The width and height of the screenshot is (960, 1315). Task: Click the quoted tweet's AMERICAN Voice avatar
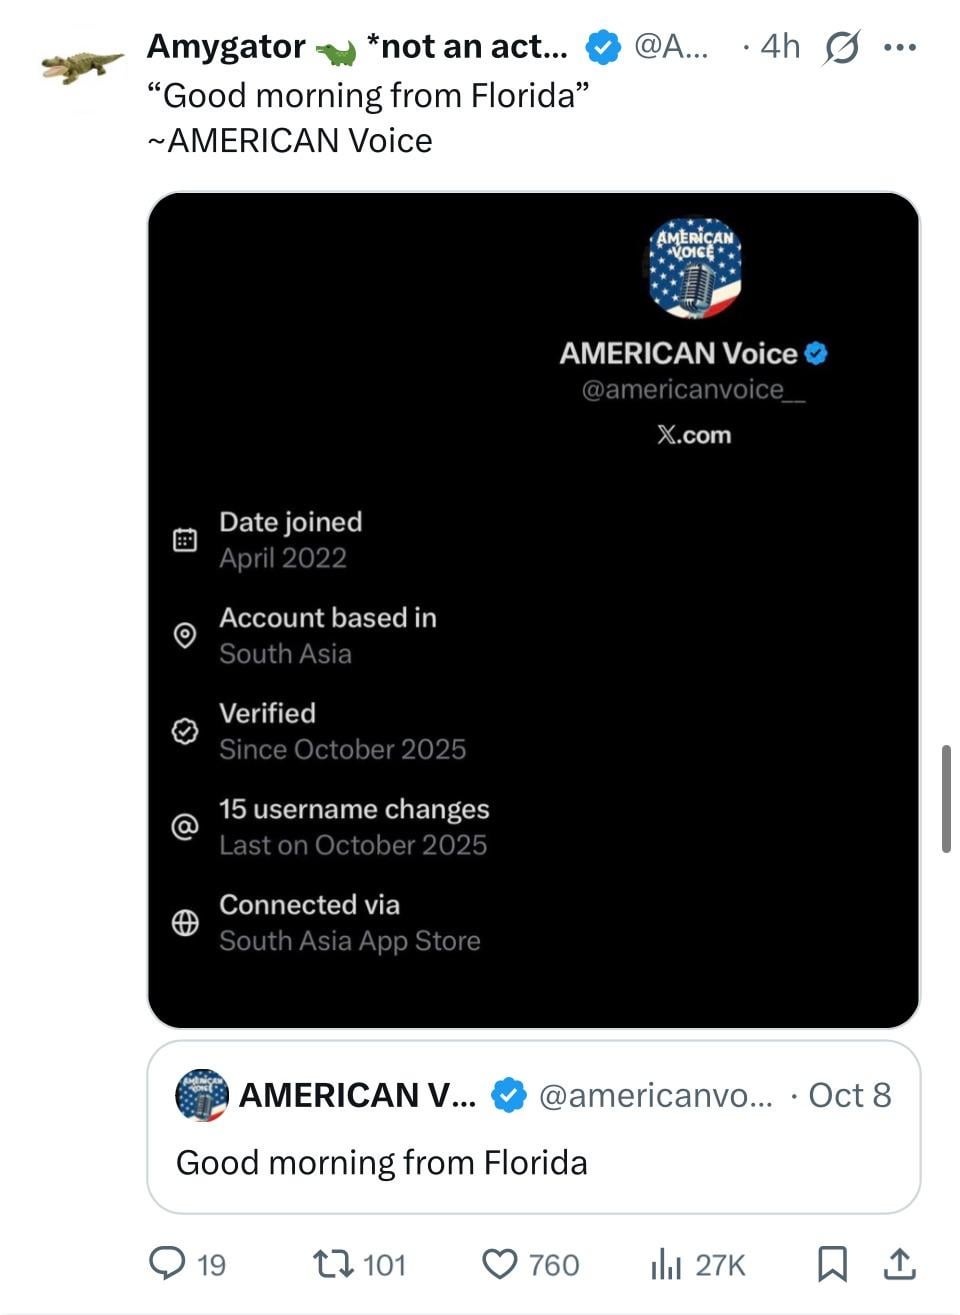[202, 1095]
